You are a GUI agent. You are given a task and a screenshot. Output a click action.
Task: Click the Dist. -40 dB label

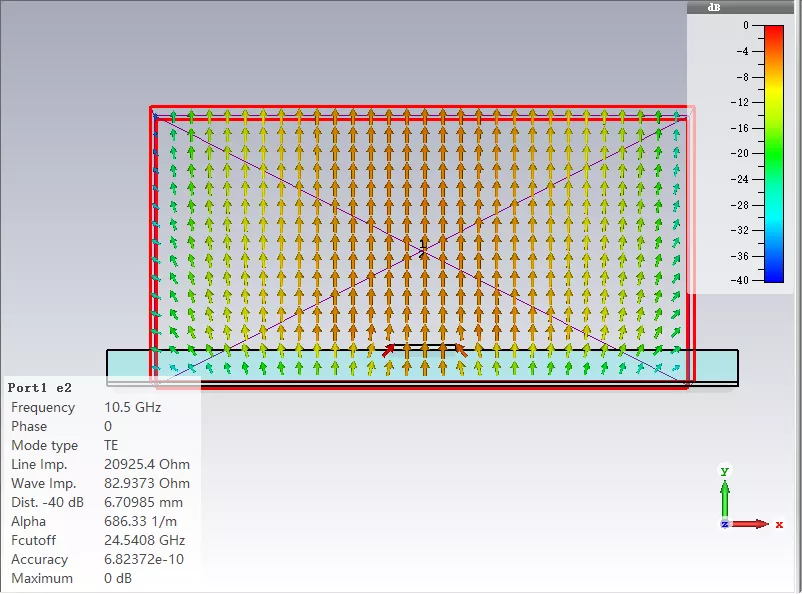(x=47, y=502)
